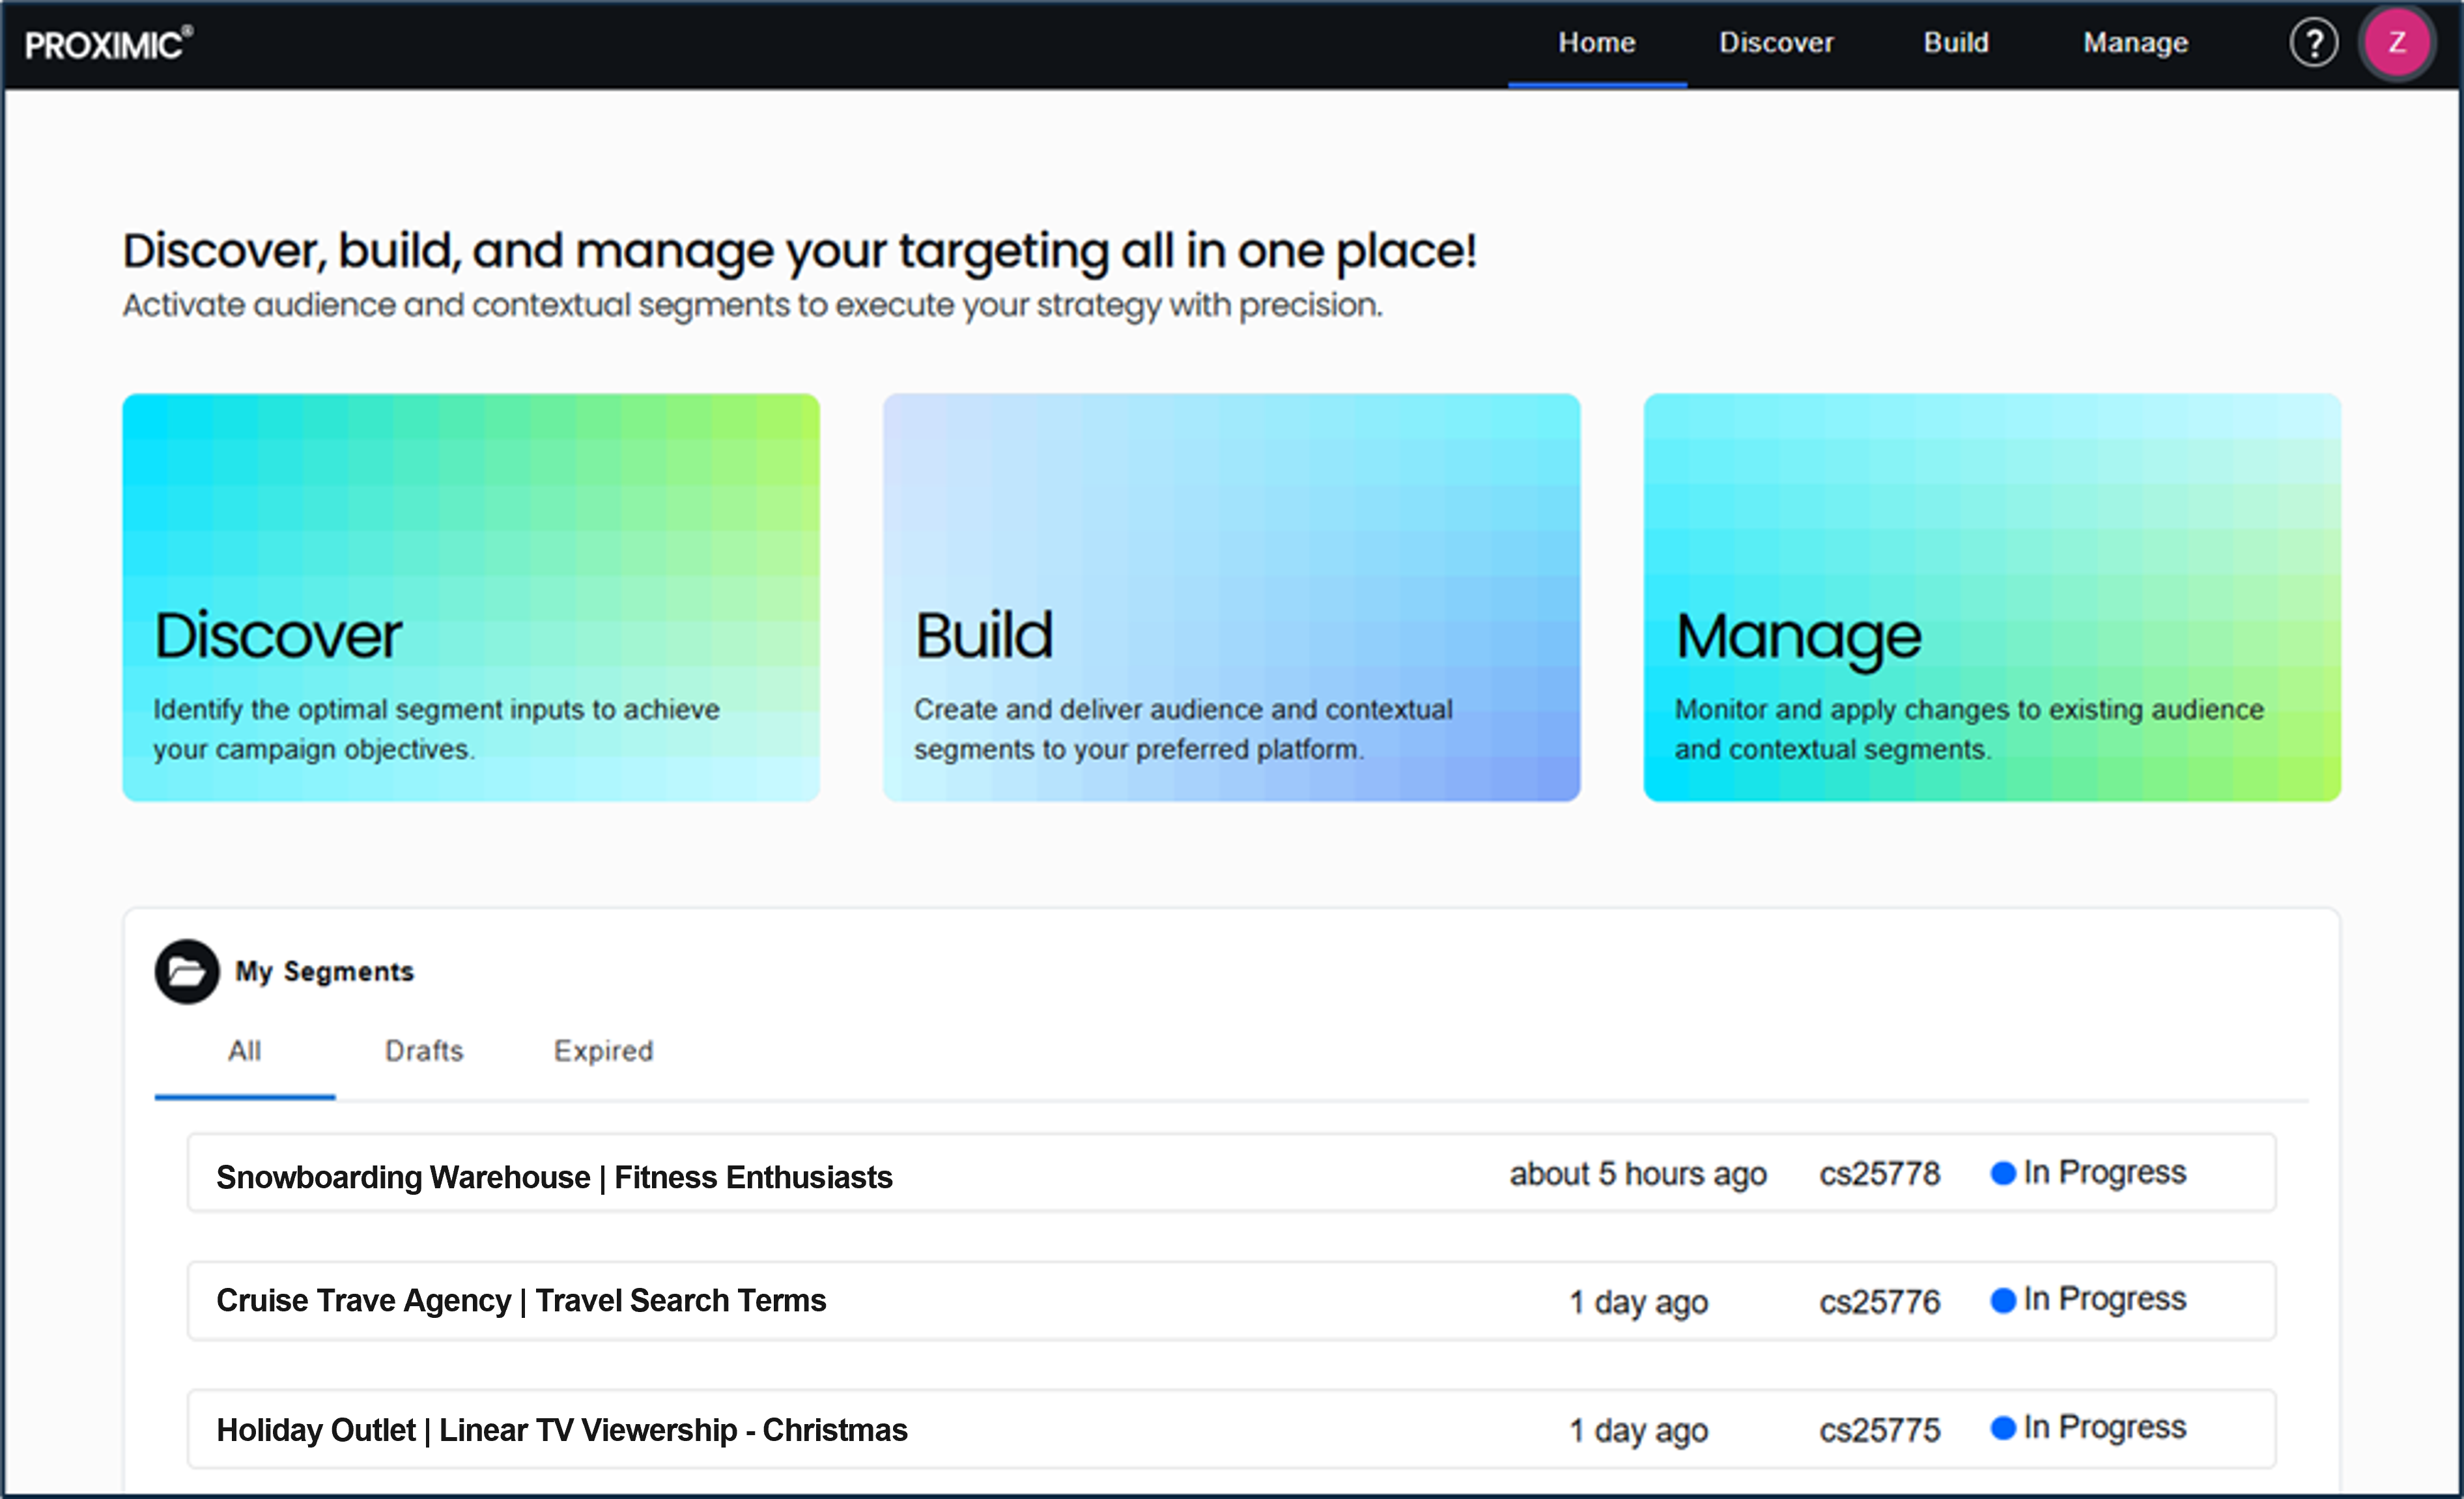Click segment ID cs25775
Viewport: 2464px width, 1499px height.
pyautogui.click(x=1879, y=1430)
